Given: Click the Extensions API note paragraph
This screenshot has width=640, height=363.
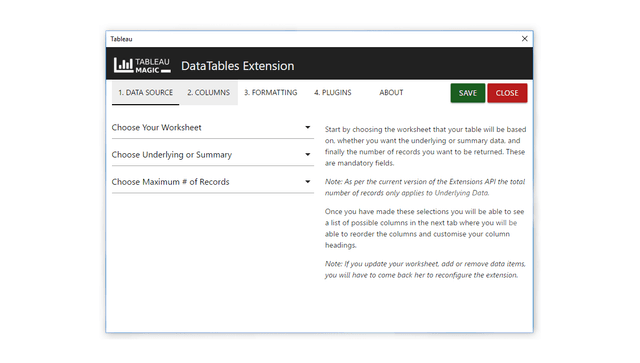Looking at the screenshot, I should click(425, 187).
